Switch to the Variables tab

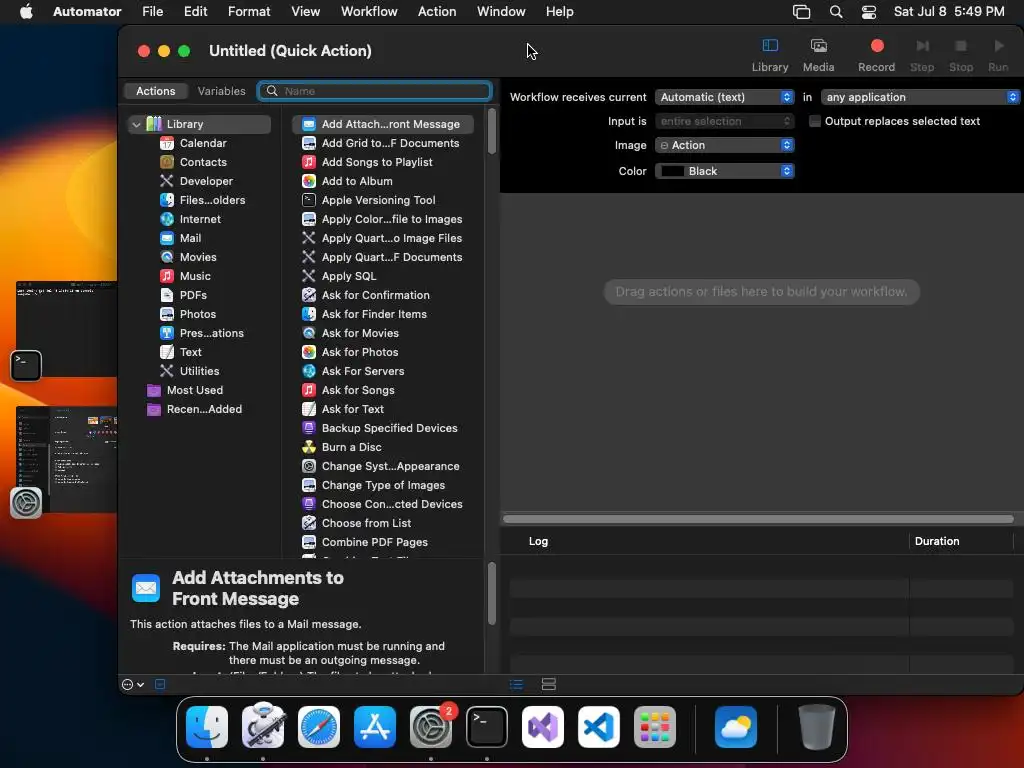click(x=221, y=91)
